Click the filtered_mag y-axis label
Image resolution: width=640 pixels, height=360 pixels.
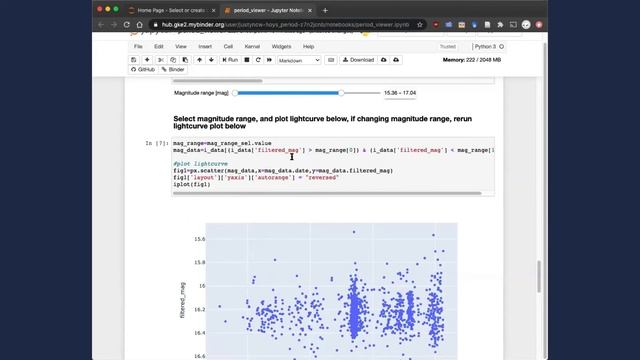(x=182, y=300)
